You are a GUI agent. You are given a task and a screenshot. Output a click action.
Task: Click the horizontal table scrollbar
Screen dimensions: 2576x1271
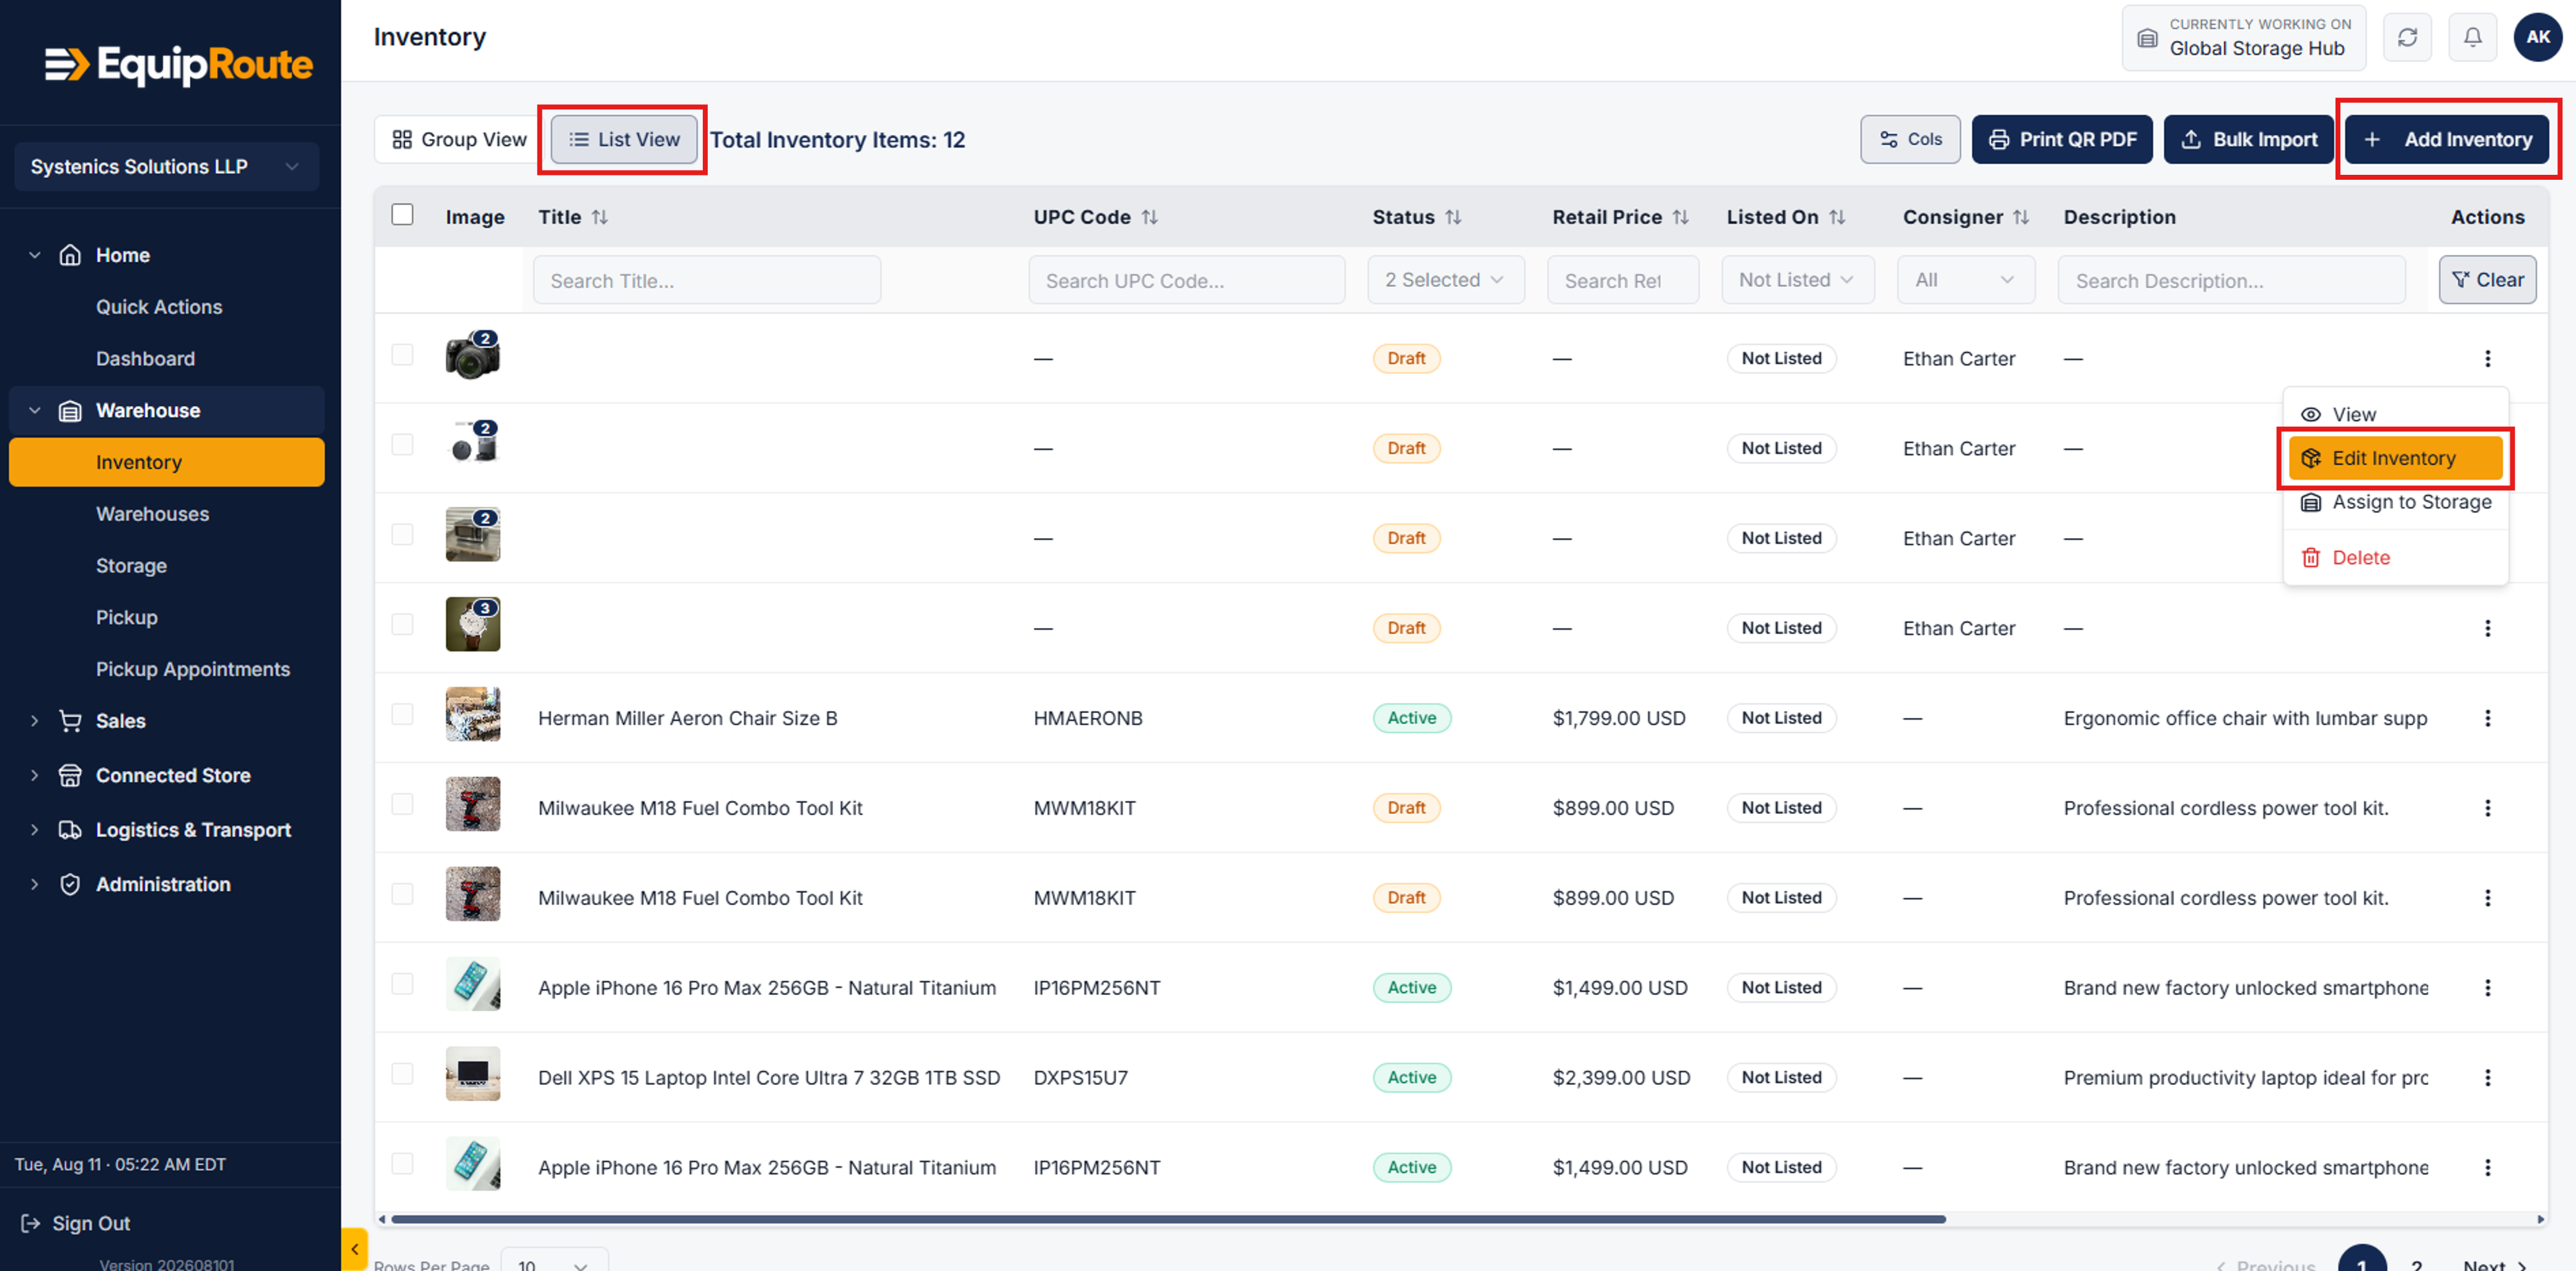[1168, 1219]
